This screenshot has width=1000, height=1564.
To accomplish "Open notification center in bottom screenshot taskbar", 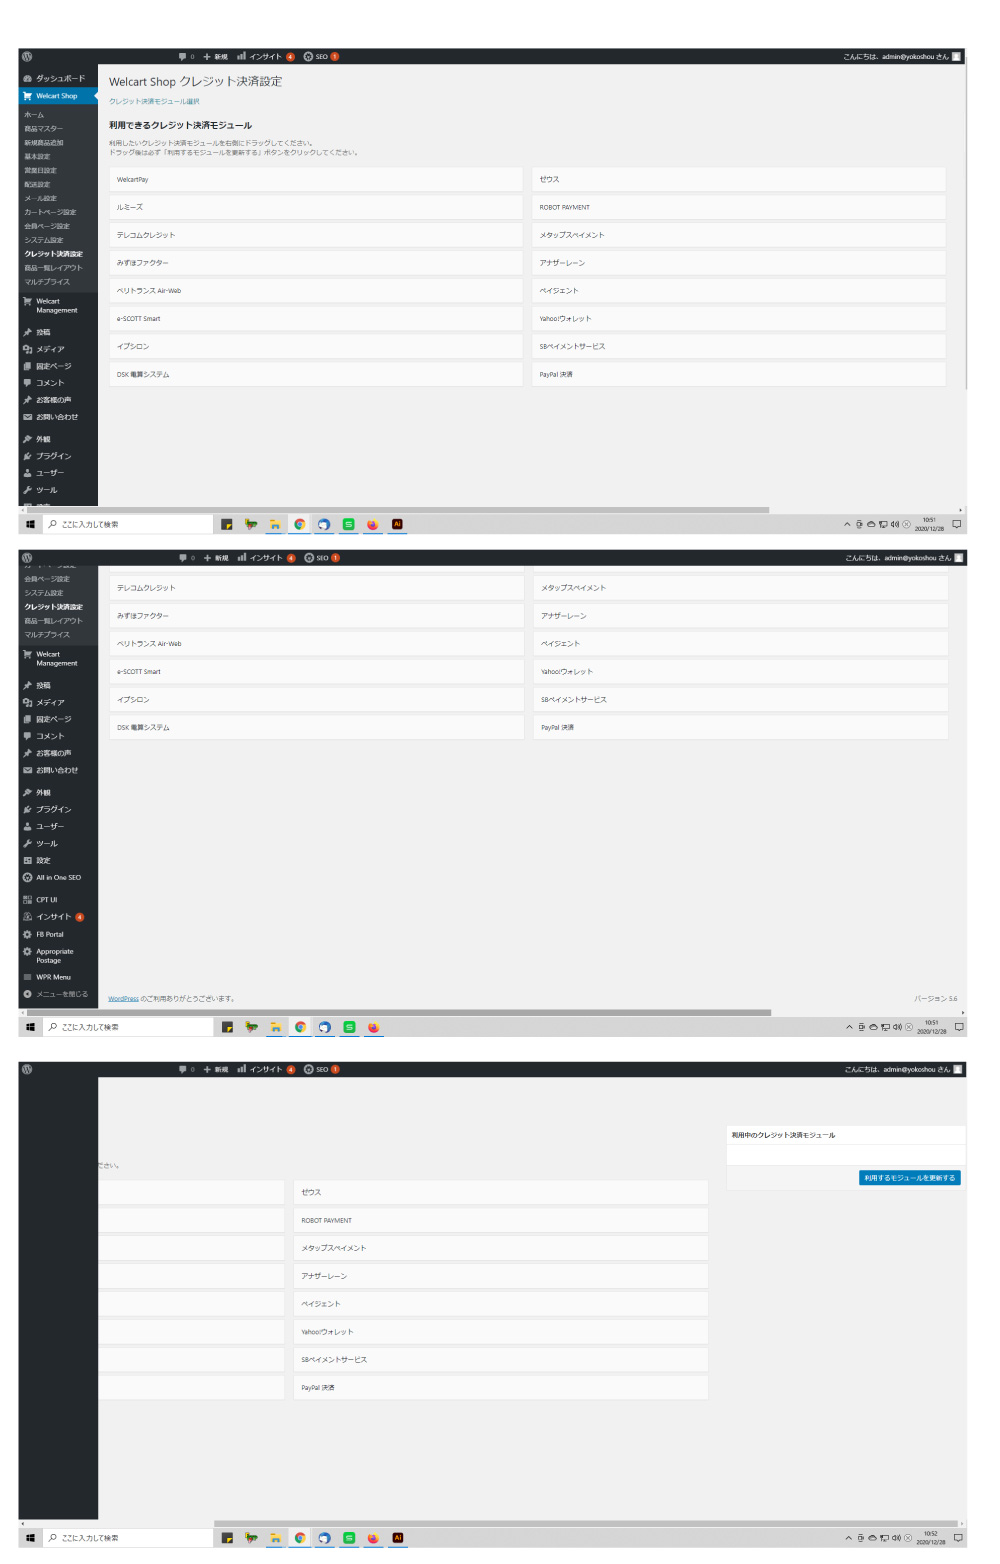I will coord(958,1538).
